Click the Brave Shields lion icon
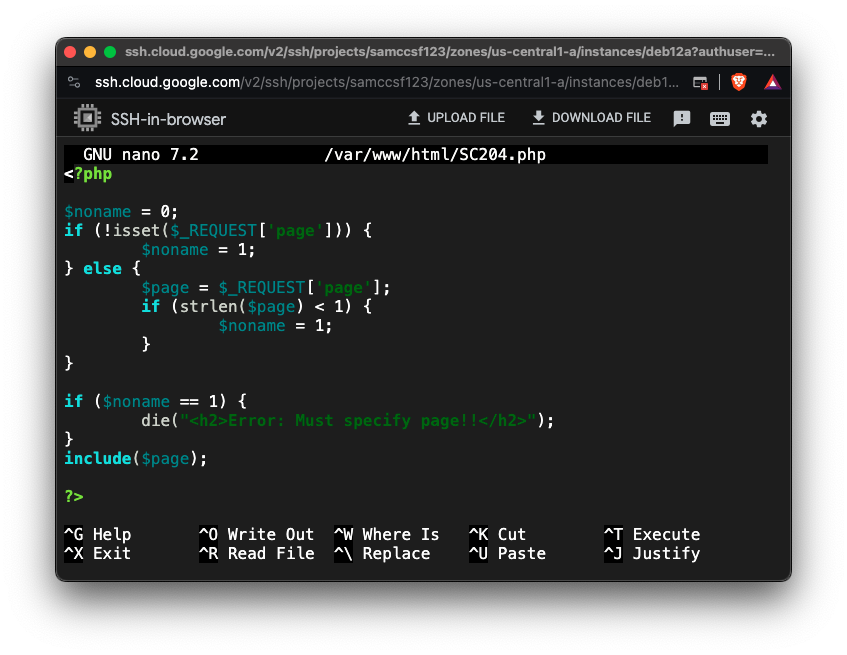Screen dimensions: 847x655 [x=739, y=82]
